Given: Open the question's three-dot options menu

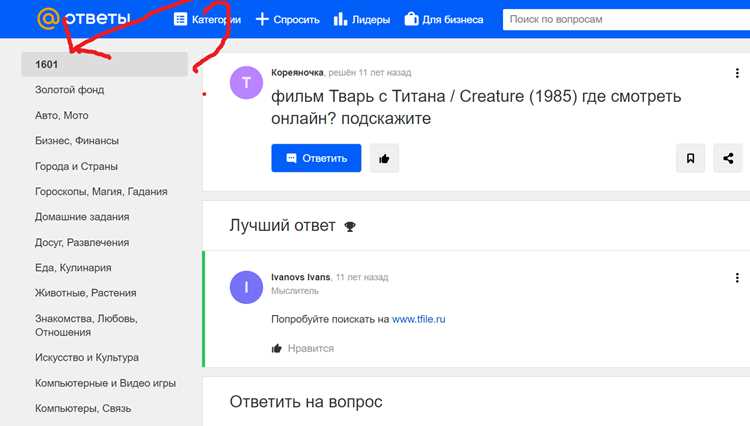Looking at the screenshot, I should [x=737, y=73].
